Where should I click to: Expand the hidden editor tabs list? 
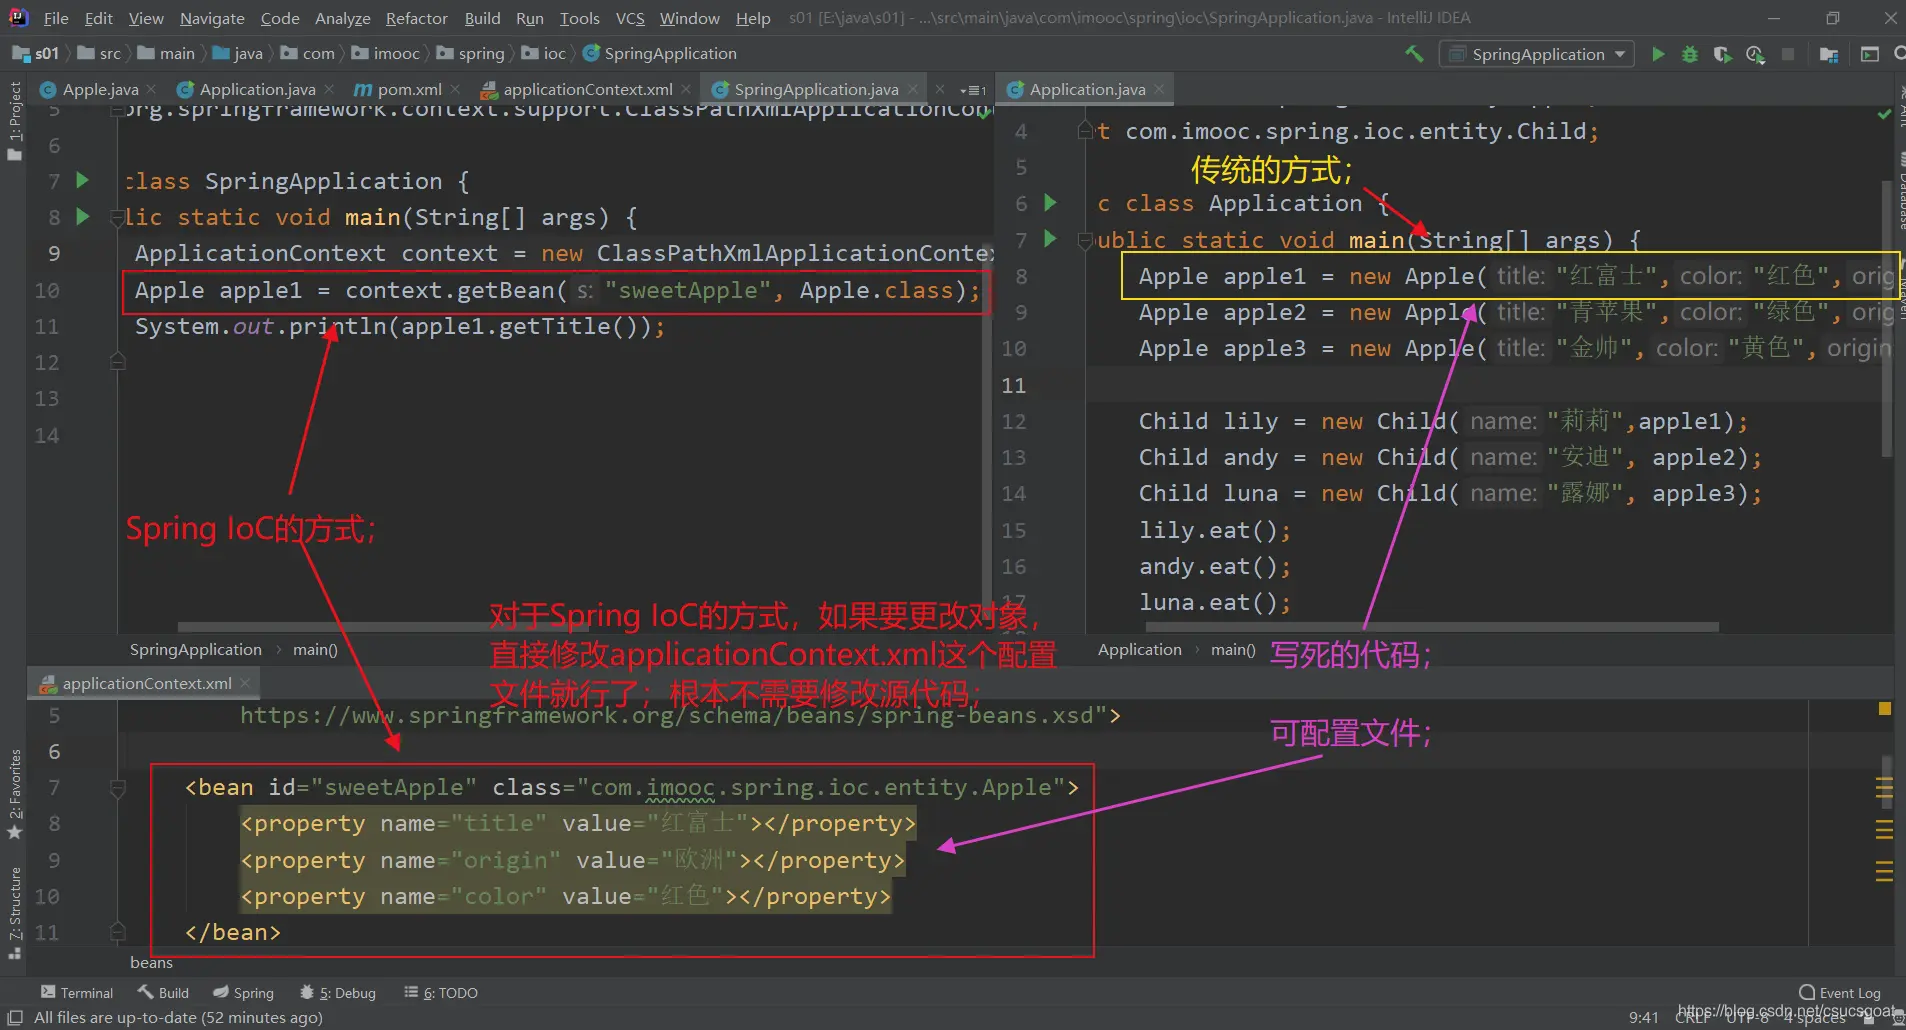click(x=973, y=90)
